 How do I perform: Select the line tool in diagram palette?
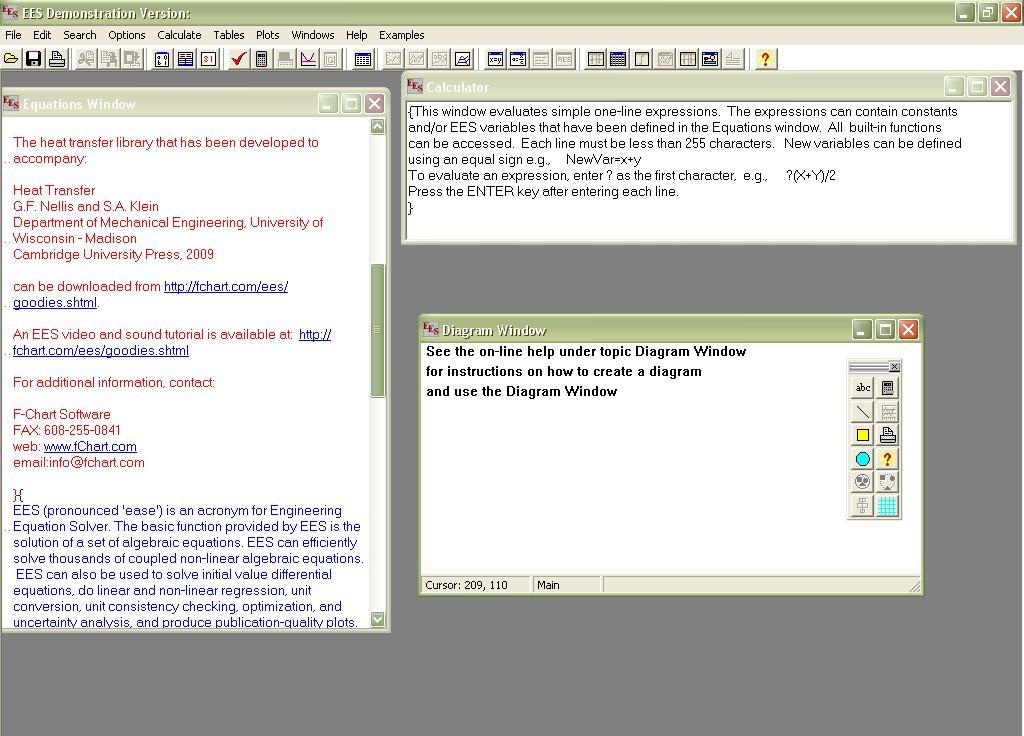pos(862,411)
